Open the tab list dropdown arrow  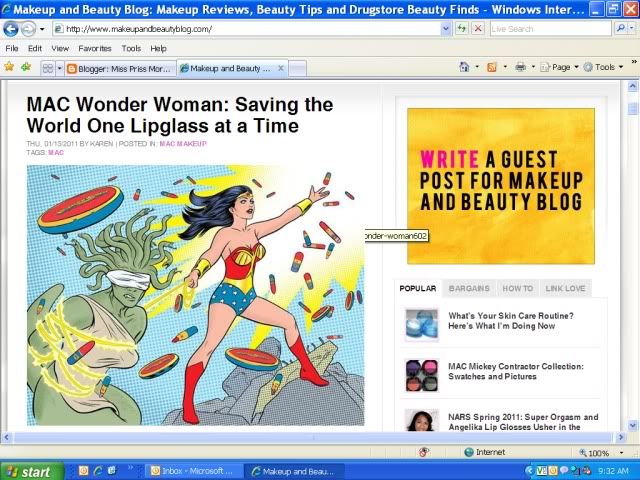[x=60, y=68]
